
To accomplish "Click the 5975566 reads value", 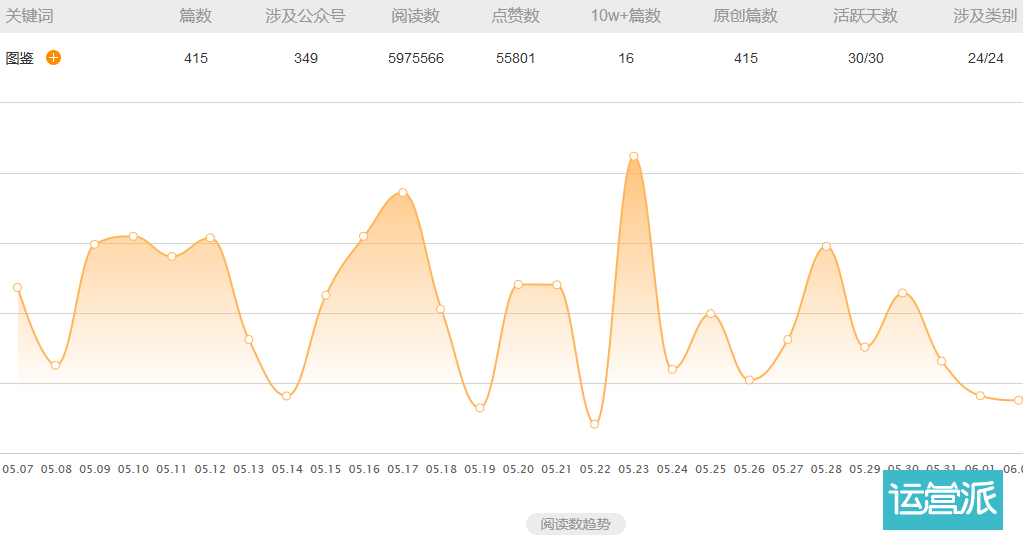I will 416,58.
